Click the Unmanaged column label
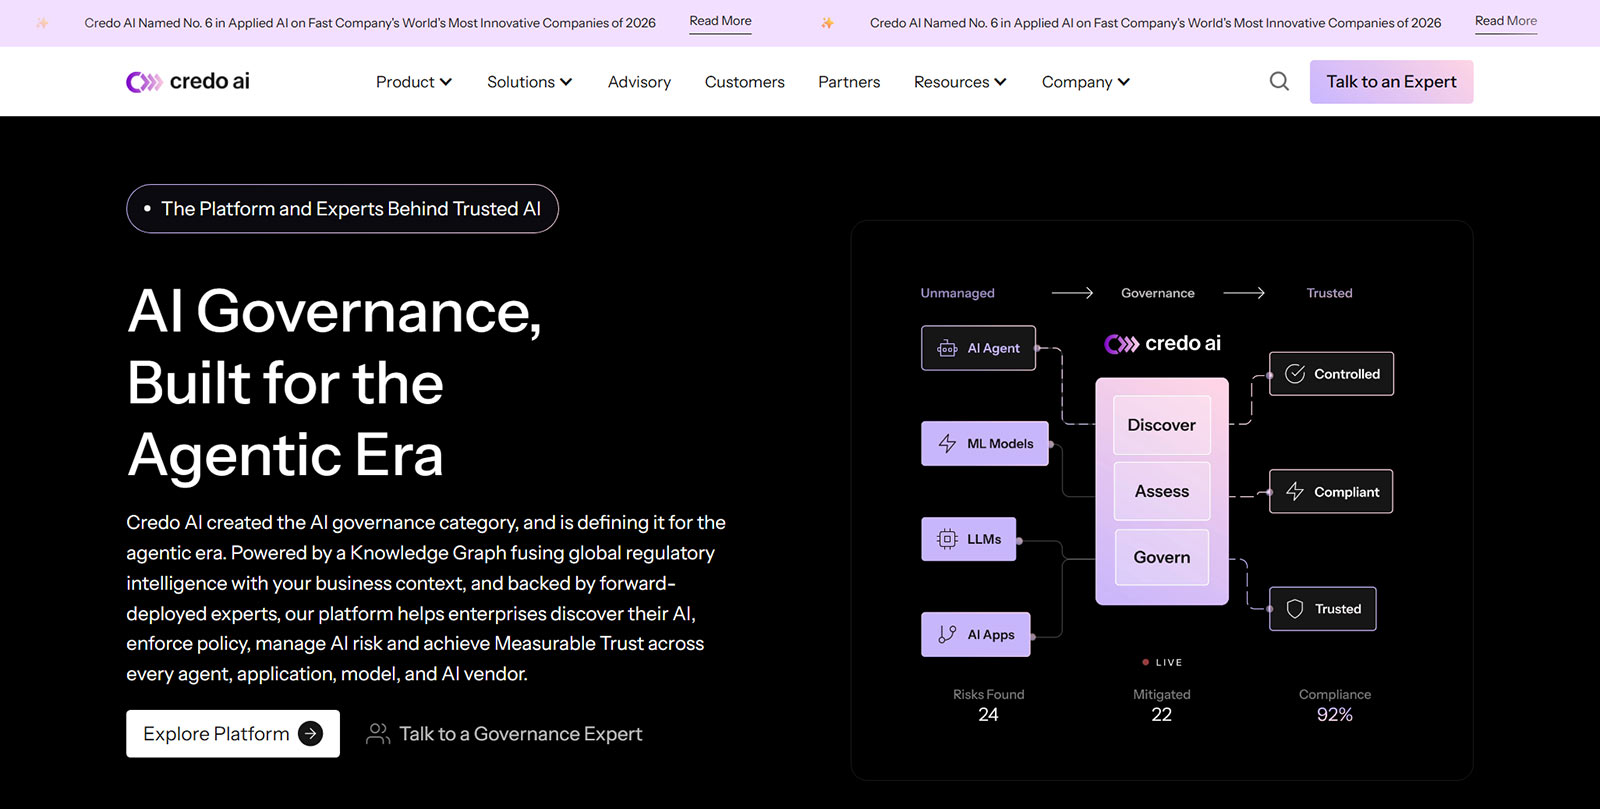The width and height of the screenshot is (1600, 809). click(958, 293)
